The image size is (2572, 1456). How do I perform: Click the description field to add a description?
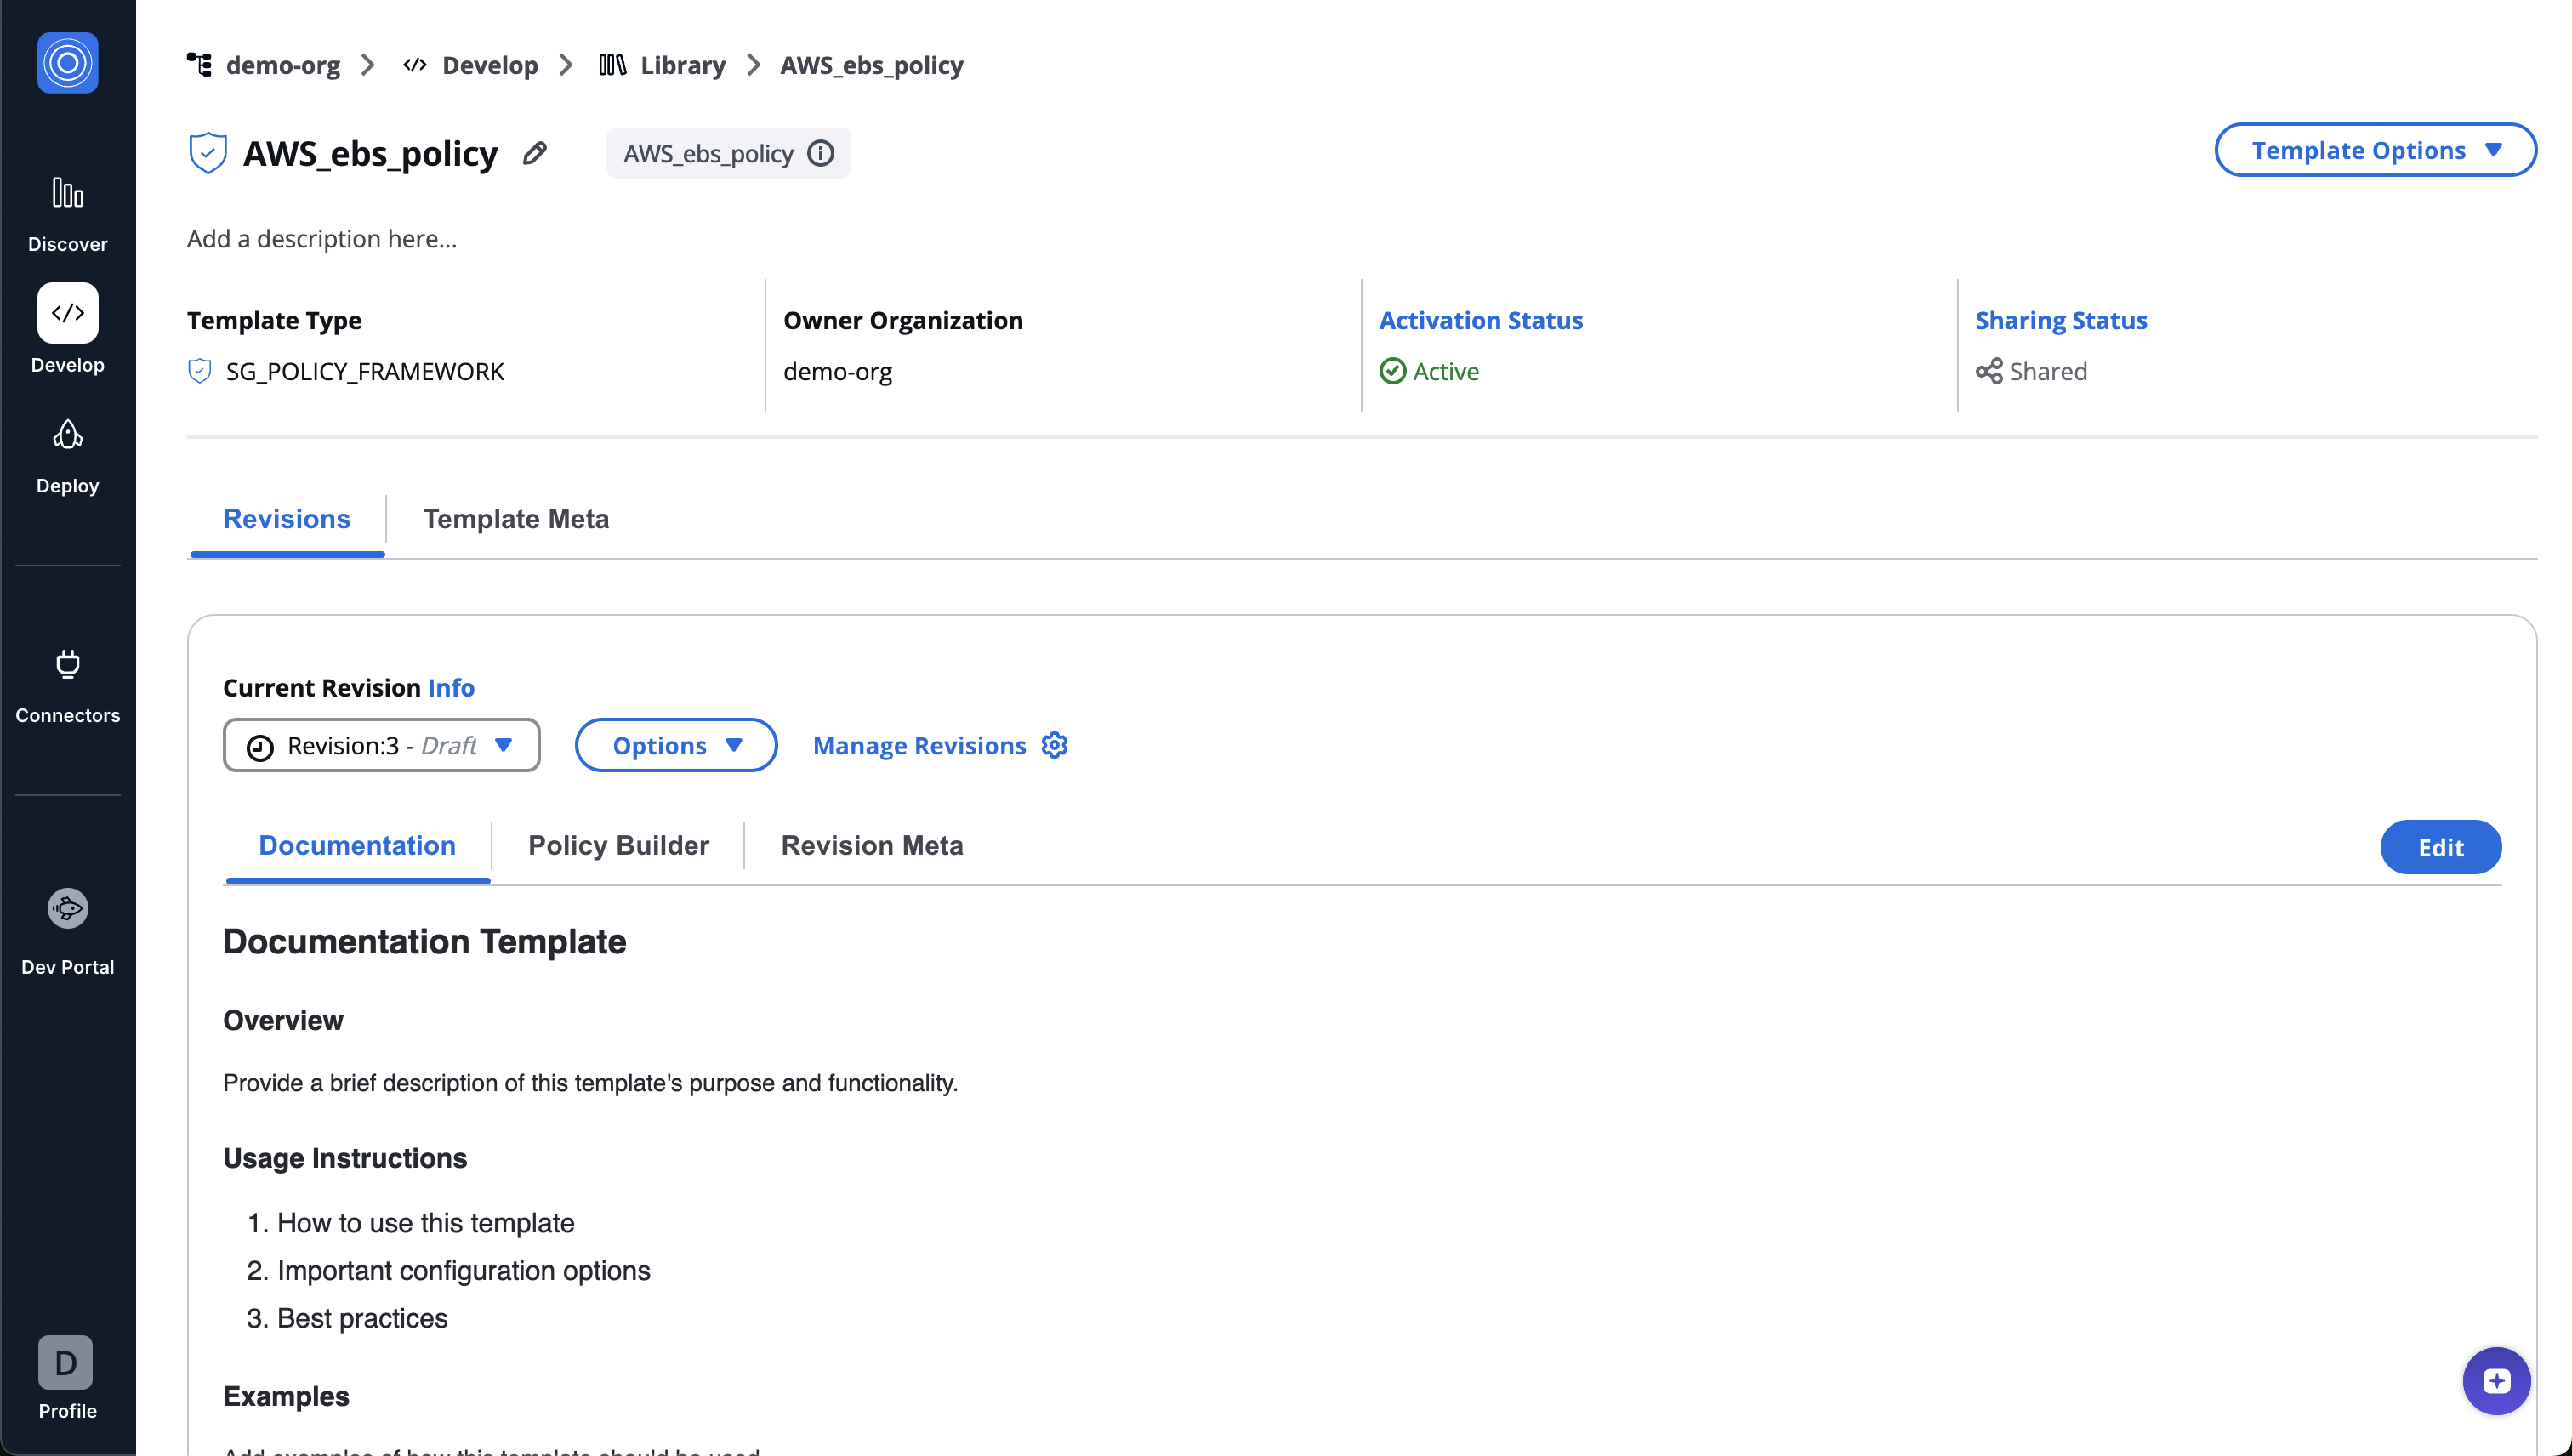[321, 238]
